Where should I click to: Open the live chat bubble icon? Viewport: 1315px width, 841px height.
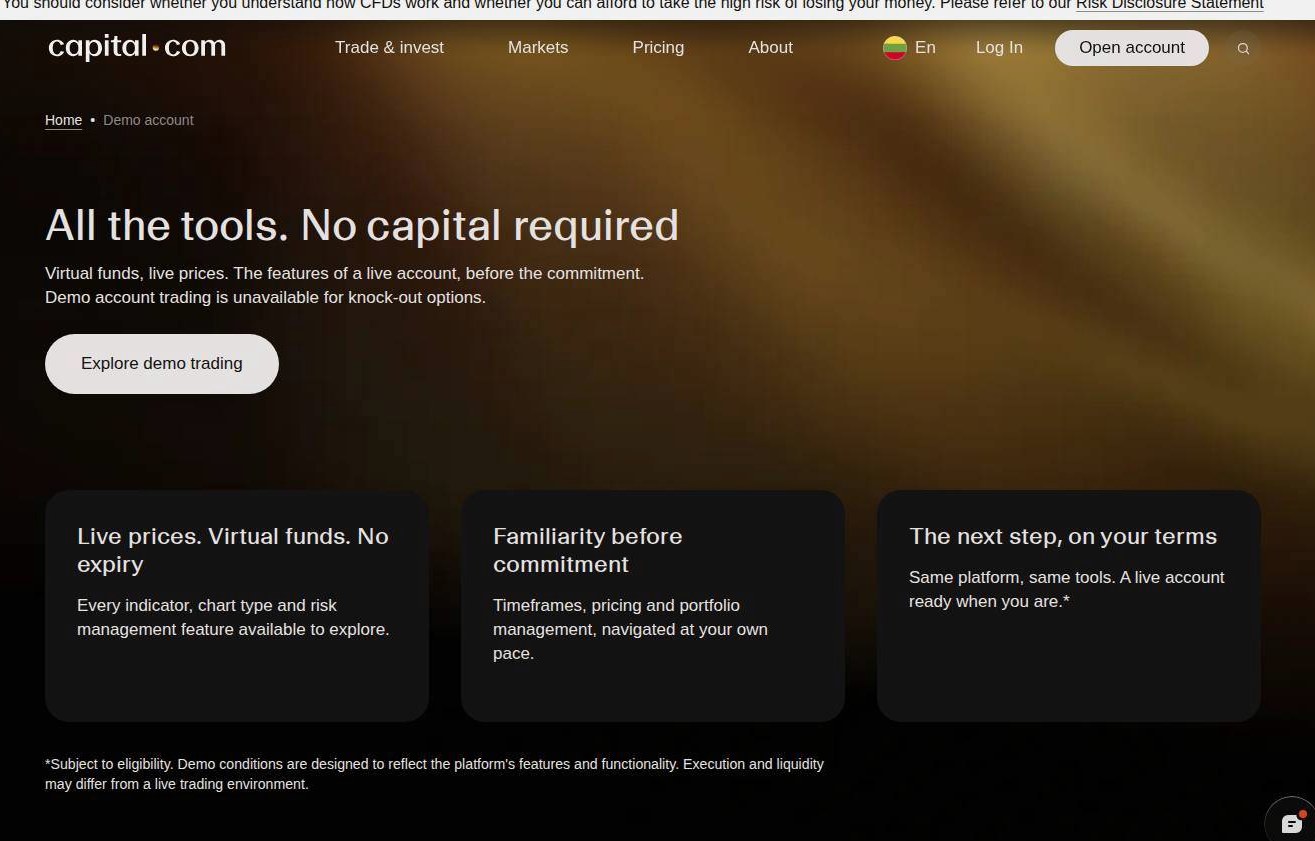pyautogui.click(x=1291, y=823)
